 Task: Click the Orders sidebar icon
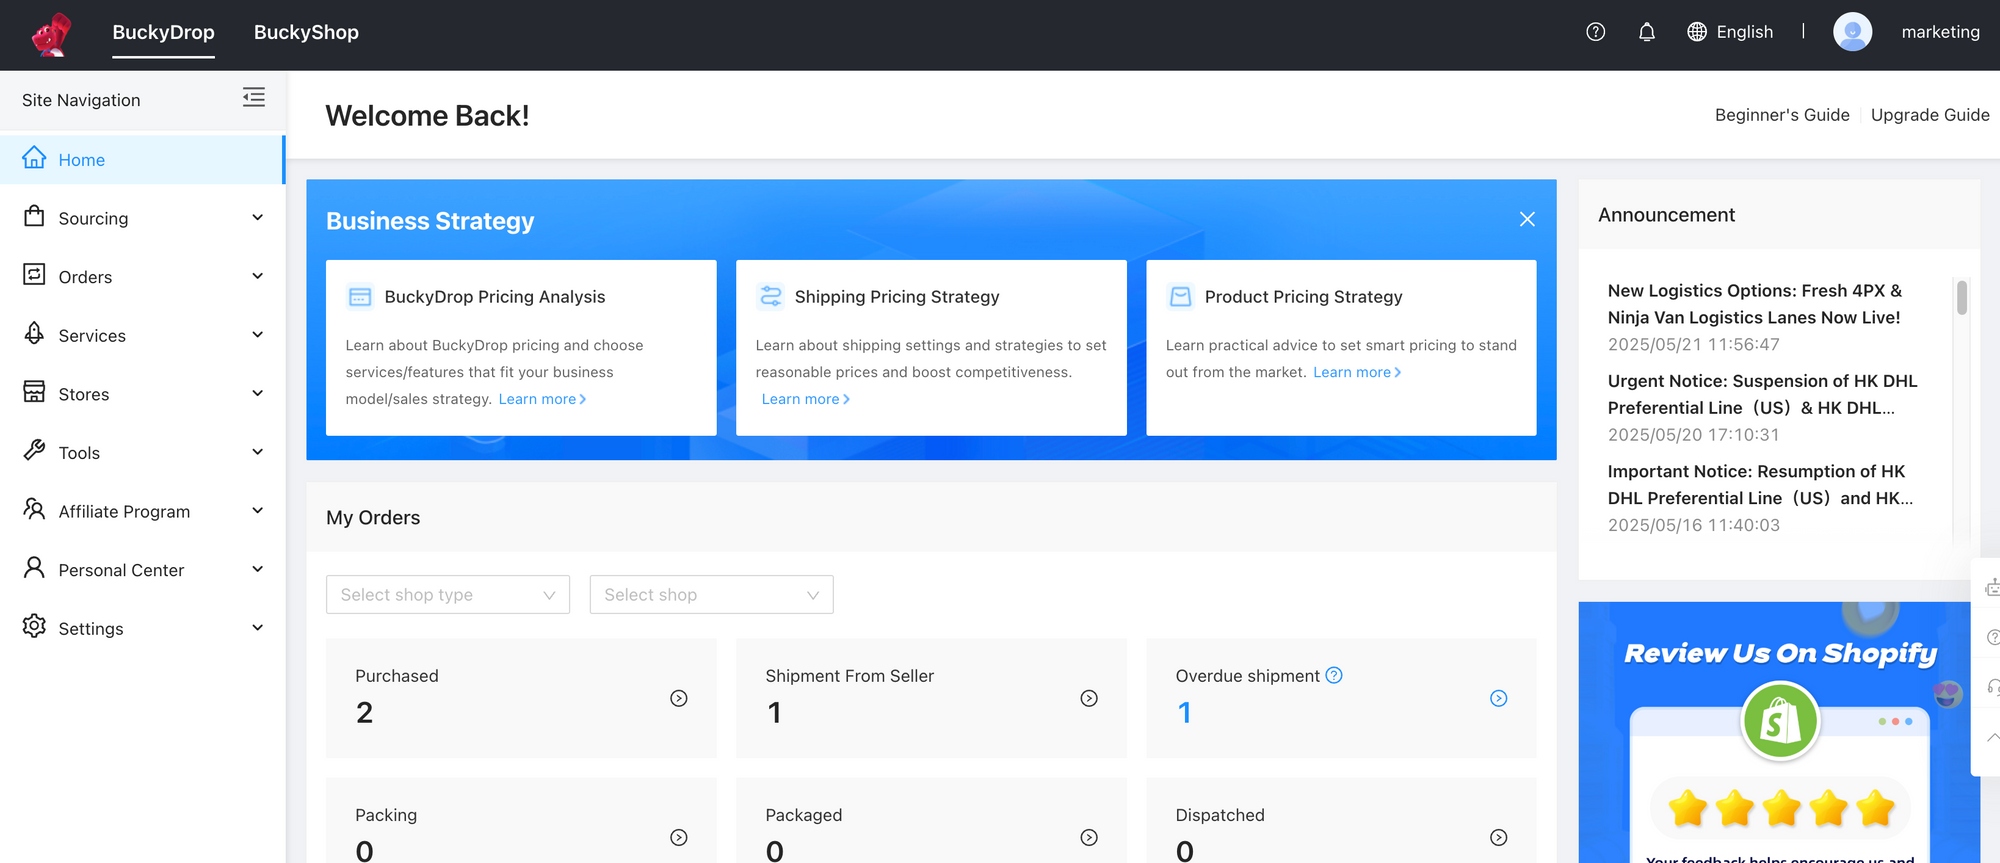(x=34, y=274)
